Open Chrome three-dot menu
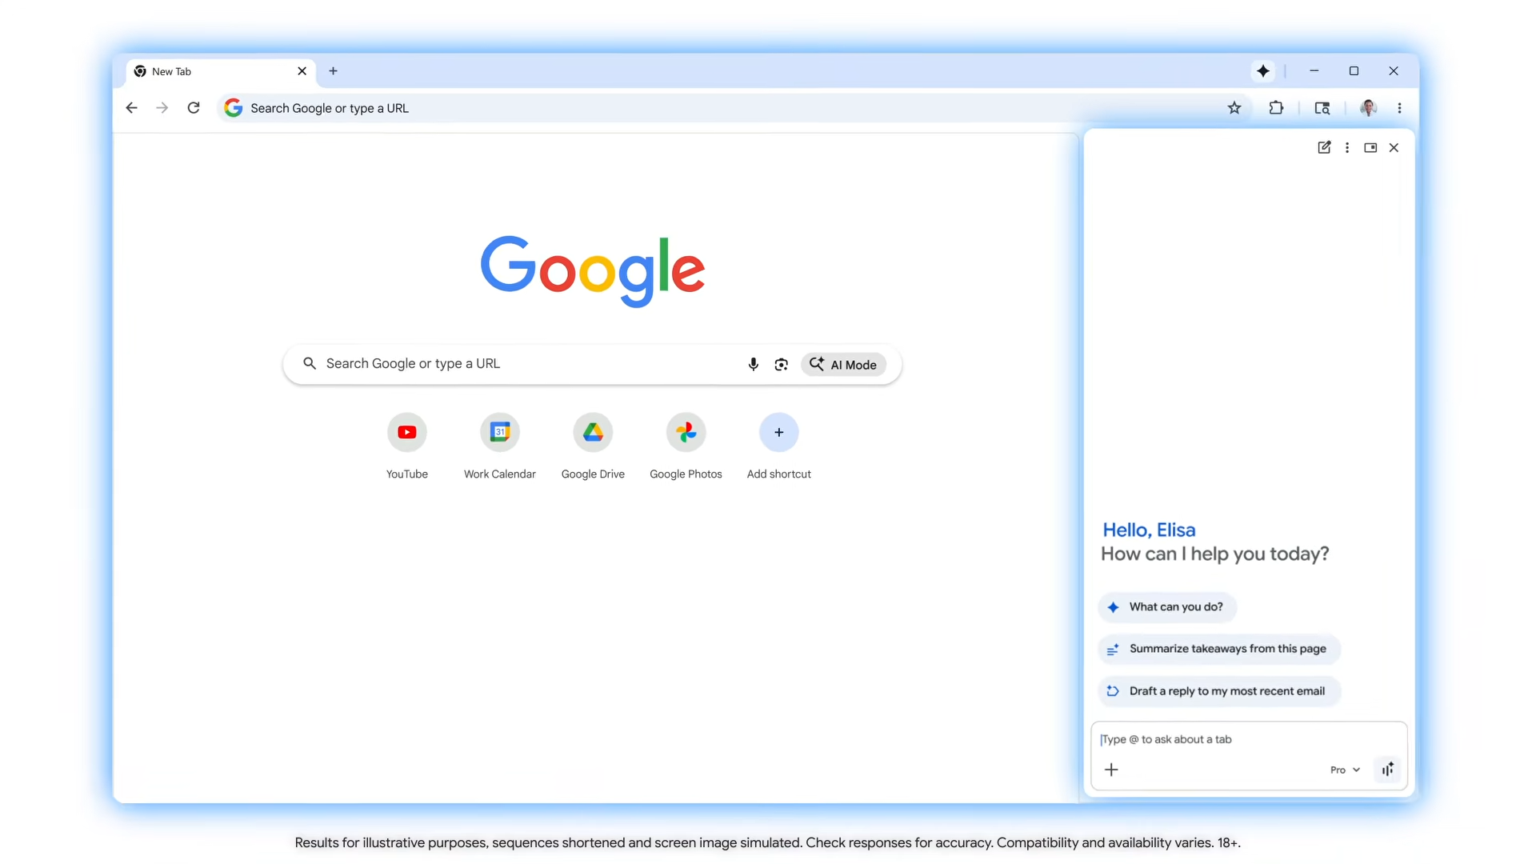Screen dimensions: 1536x864 [x=1399, y=108]
